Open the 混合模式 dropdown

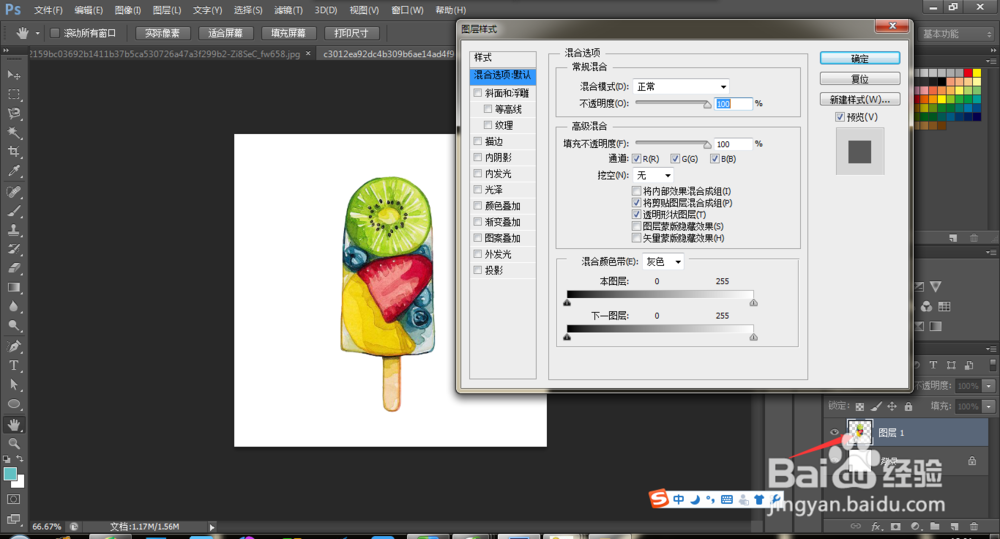[x=681, y=86]
